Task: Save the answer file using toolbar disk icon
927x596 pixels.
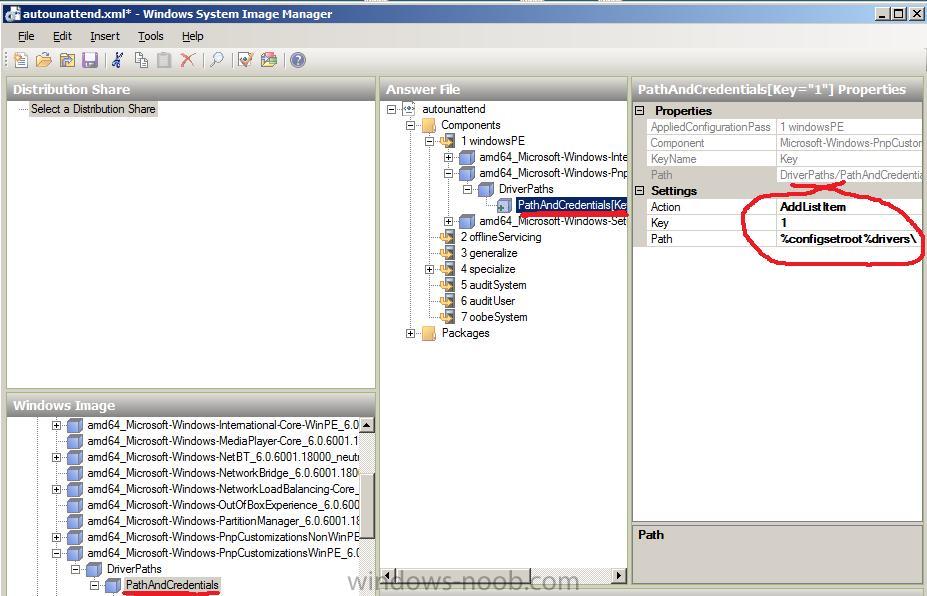Action: pyautogui.click(x=90, y=60)
